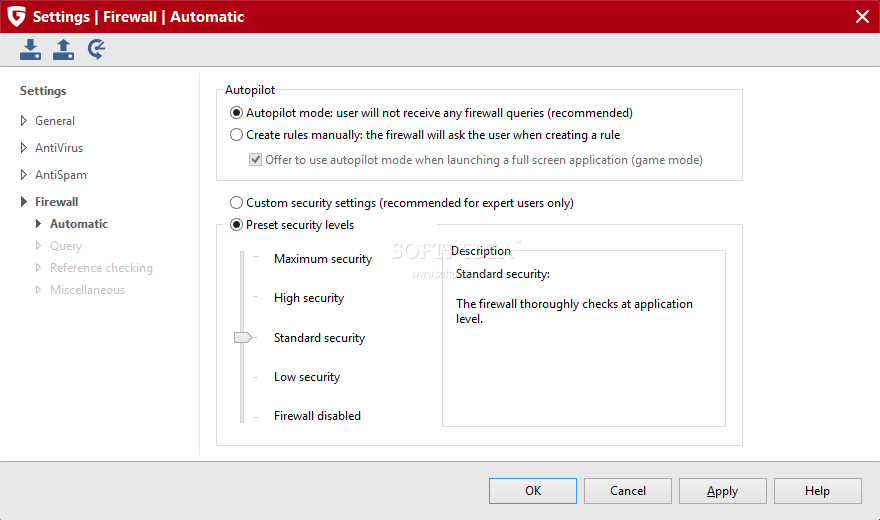Open the Miscellaneous firewall settings
Viewport: 880px width, 520px height.
[x=87, y=290]
